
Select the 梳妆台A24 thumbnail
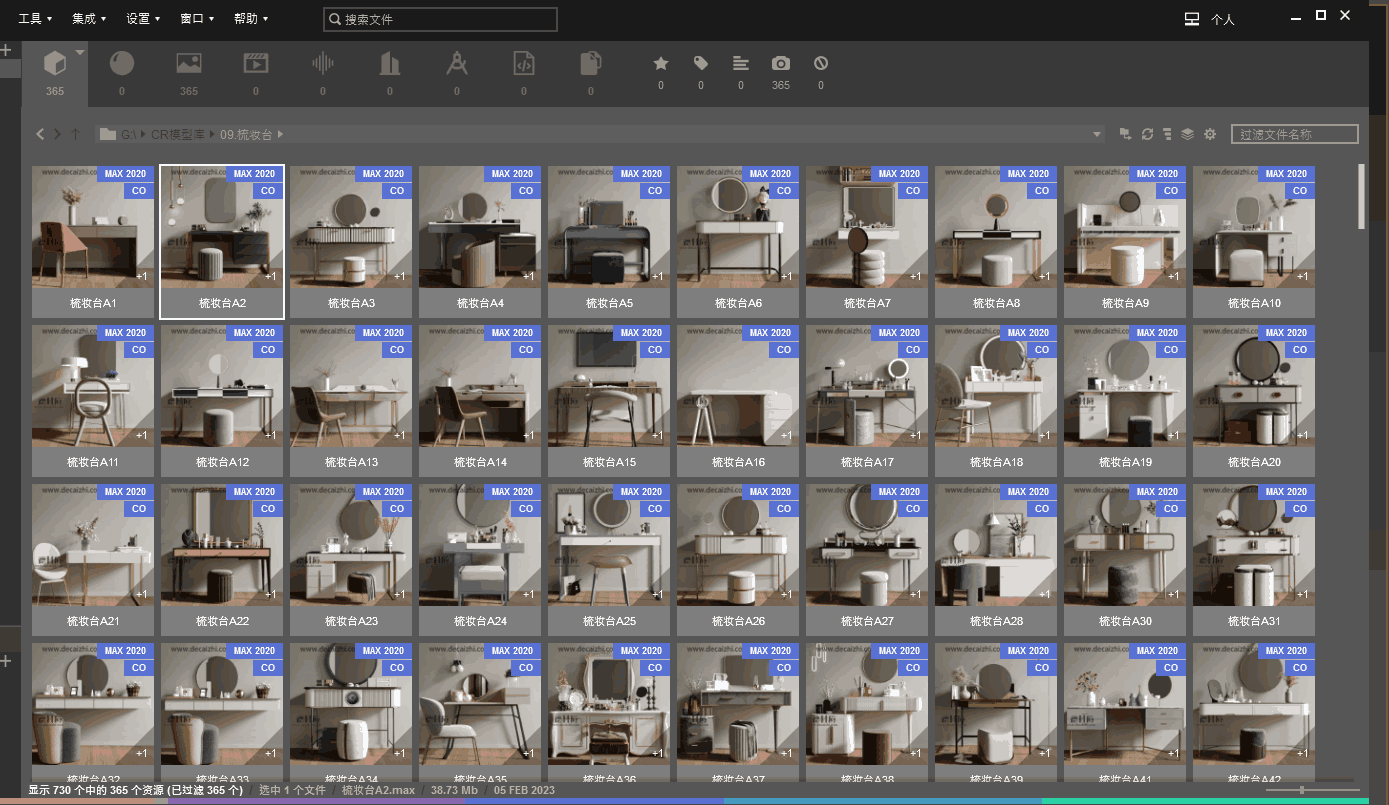(x=480, y=545)
